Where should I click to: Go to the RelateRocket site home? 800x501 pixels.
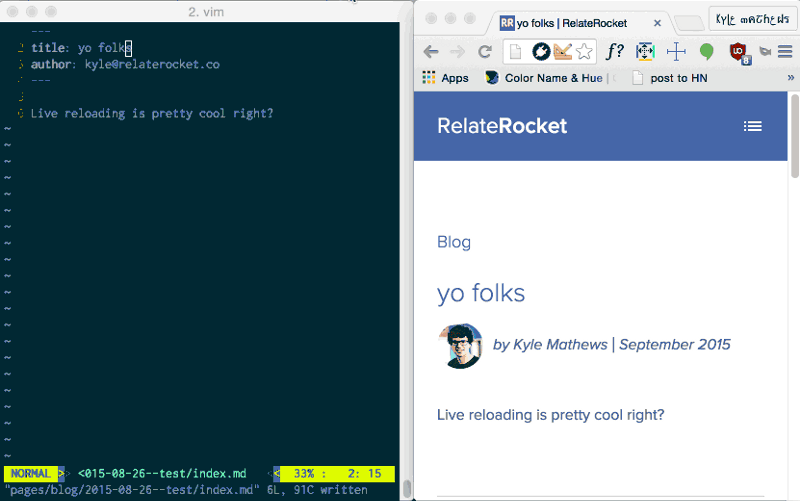[502, 126]
